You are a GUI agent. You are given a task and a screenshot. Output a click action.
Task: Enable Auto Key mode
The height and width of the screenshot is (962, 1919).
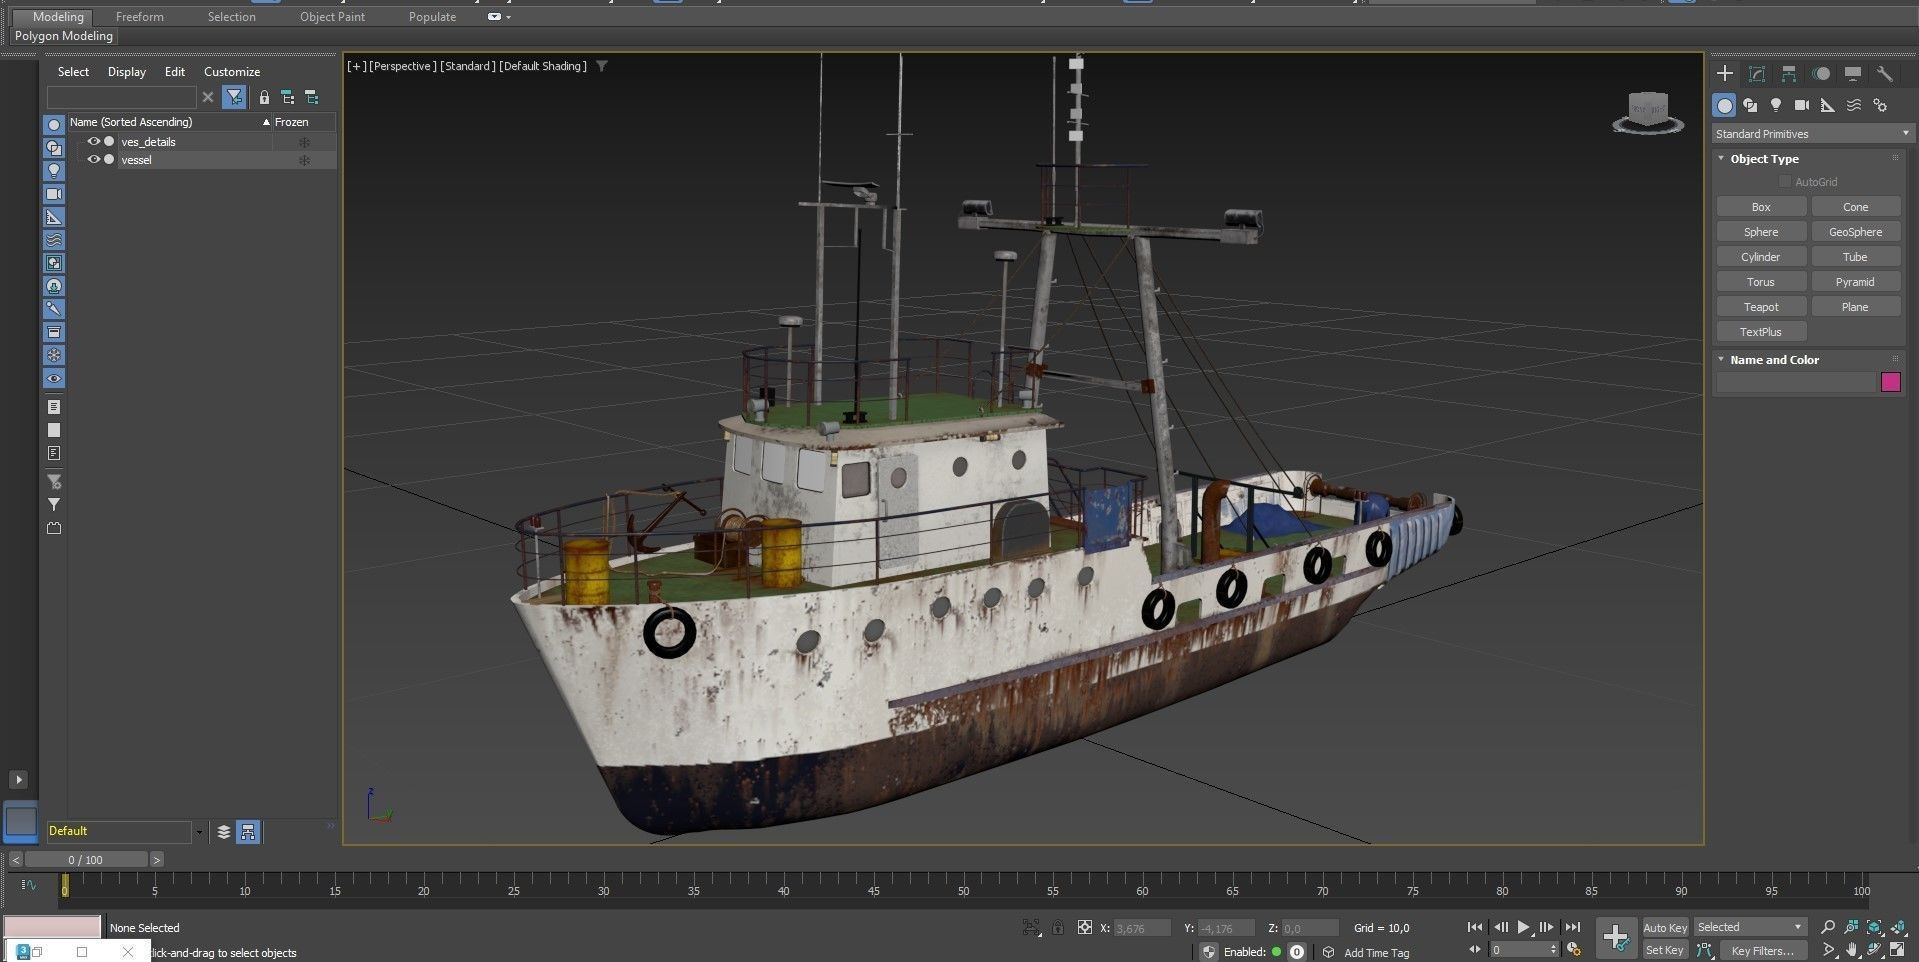click(1665, 928)
